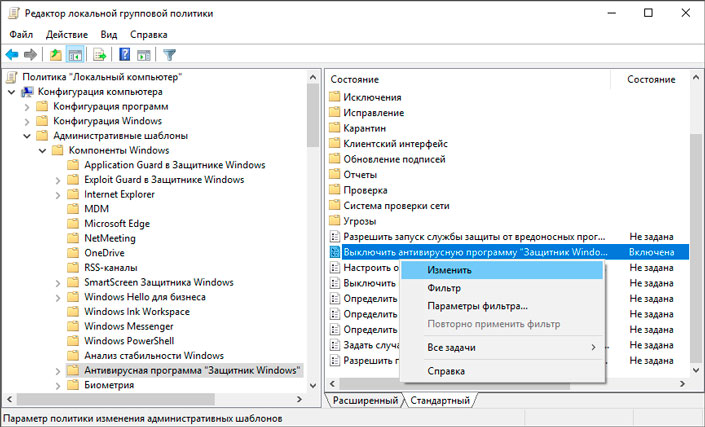The image size is (705, 427).
Task: Click left arrow of right pane horizontal scrollbar
Action: click(x=333, y=384)
